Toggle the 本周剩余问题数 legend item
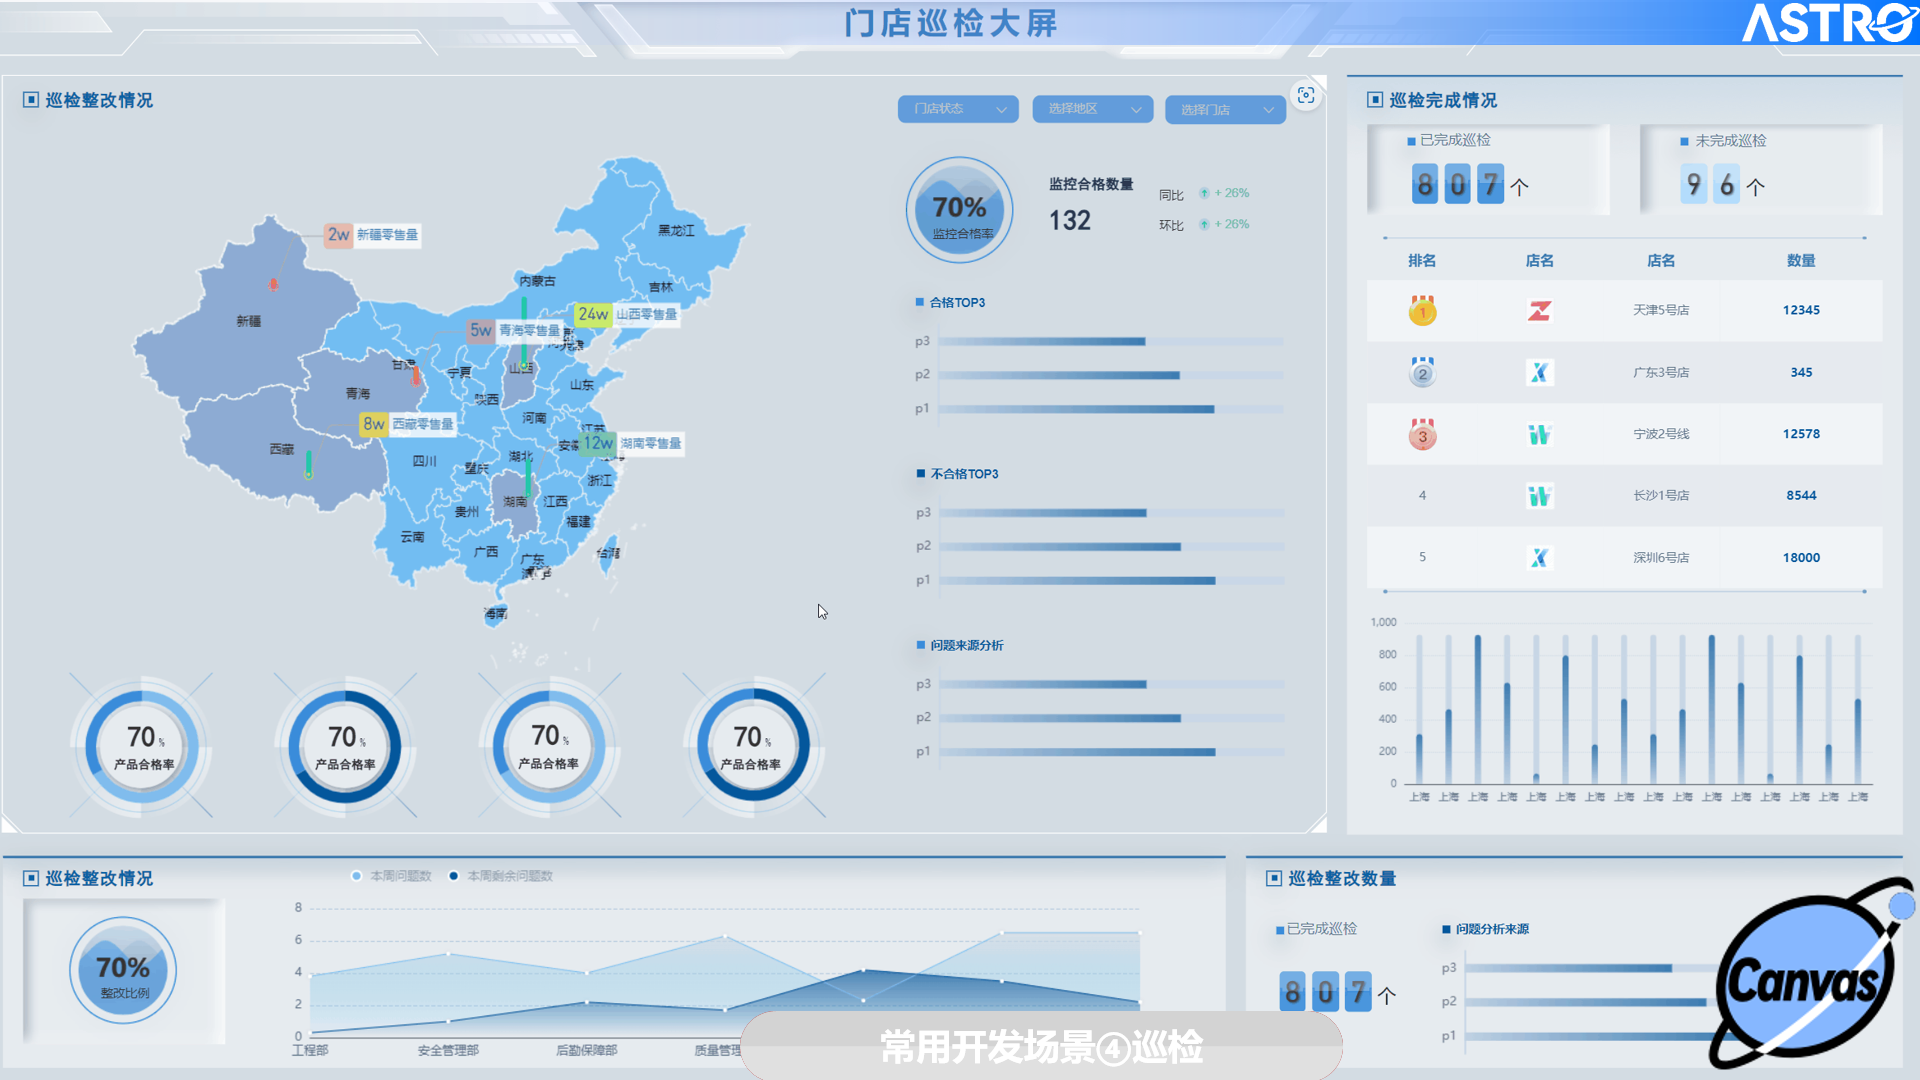 click(500, 876)
